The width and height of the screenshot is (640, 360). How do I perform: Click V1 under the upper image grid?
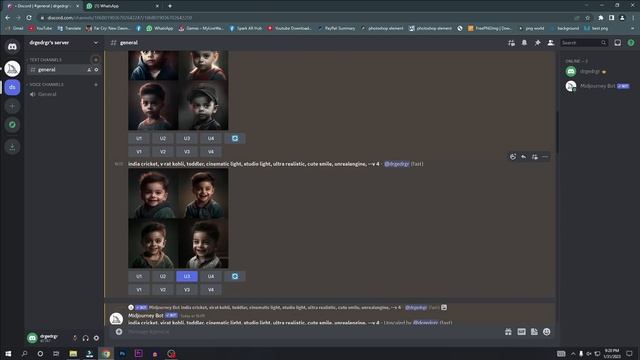coord(139,152)
